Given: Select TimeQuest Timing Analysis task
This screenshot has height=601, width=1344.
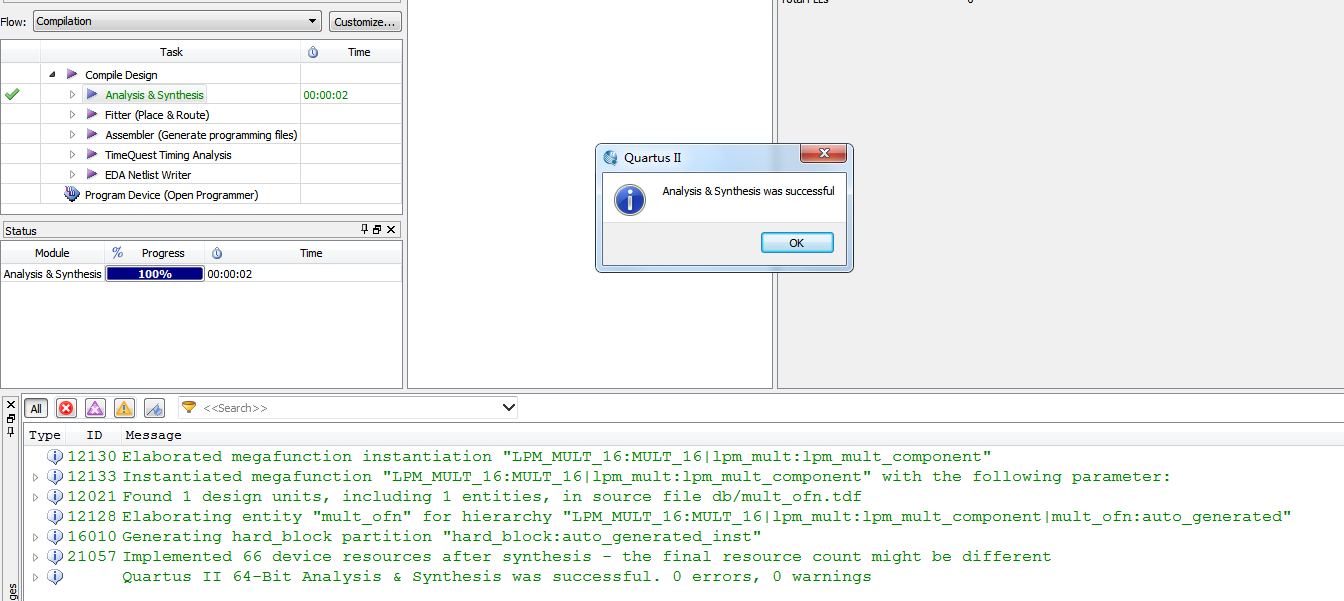Looking at the screenshot, I should [x=168, y=155].
